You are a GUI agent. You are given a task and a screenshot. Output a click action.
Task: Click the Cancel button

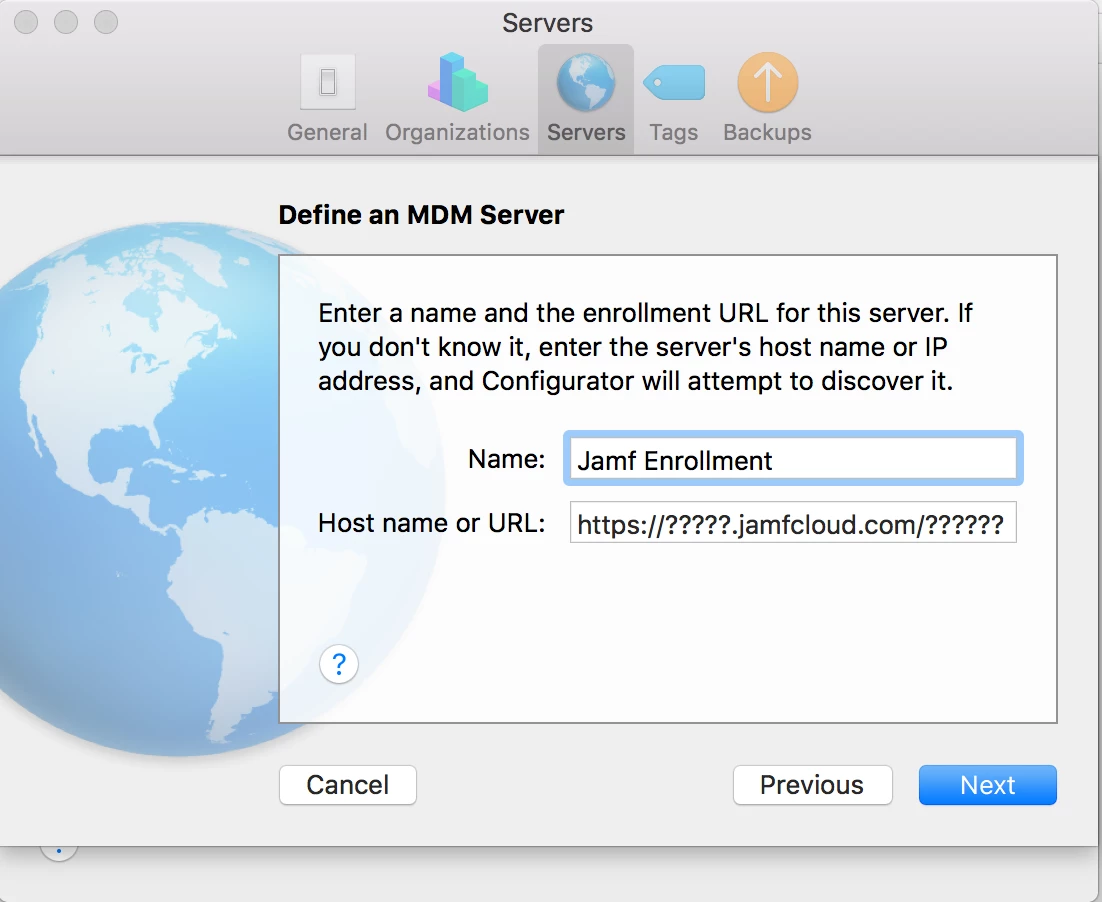tap(348, 785)
